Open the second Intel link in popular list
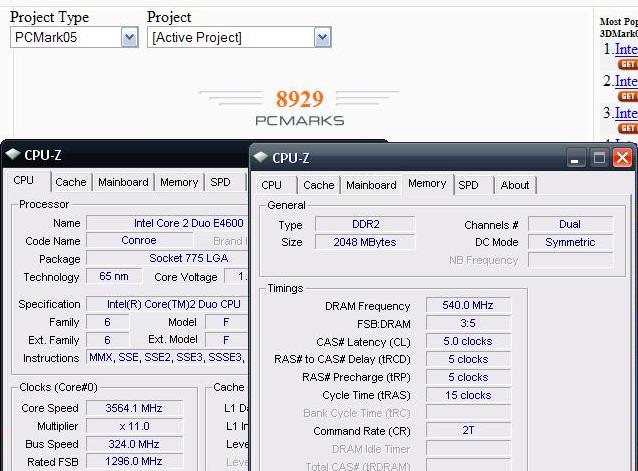The width and height of the screenshot is (638, 471). click(626, 81)
